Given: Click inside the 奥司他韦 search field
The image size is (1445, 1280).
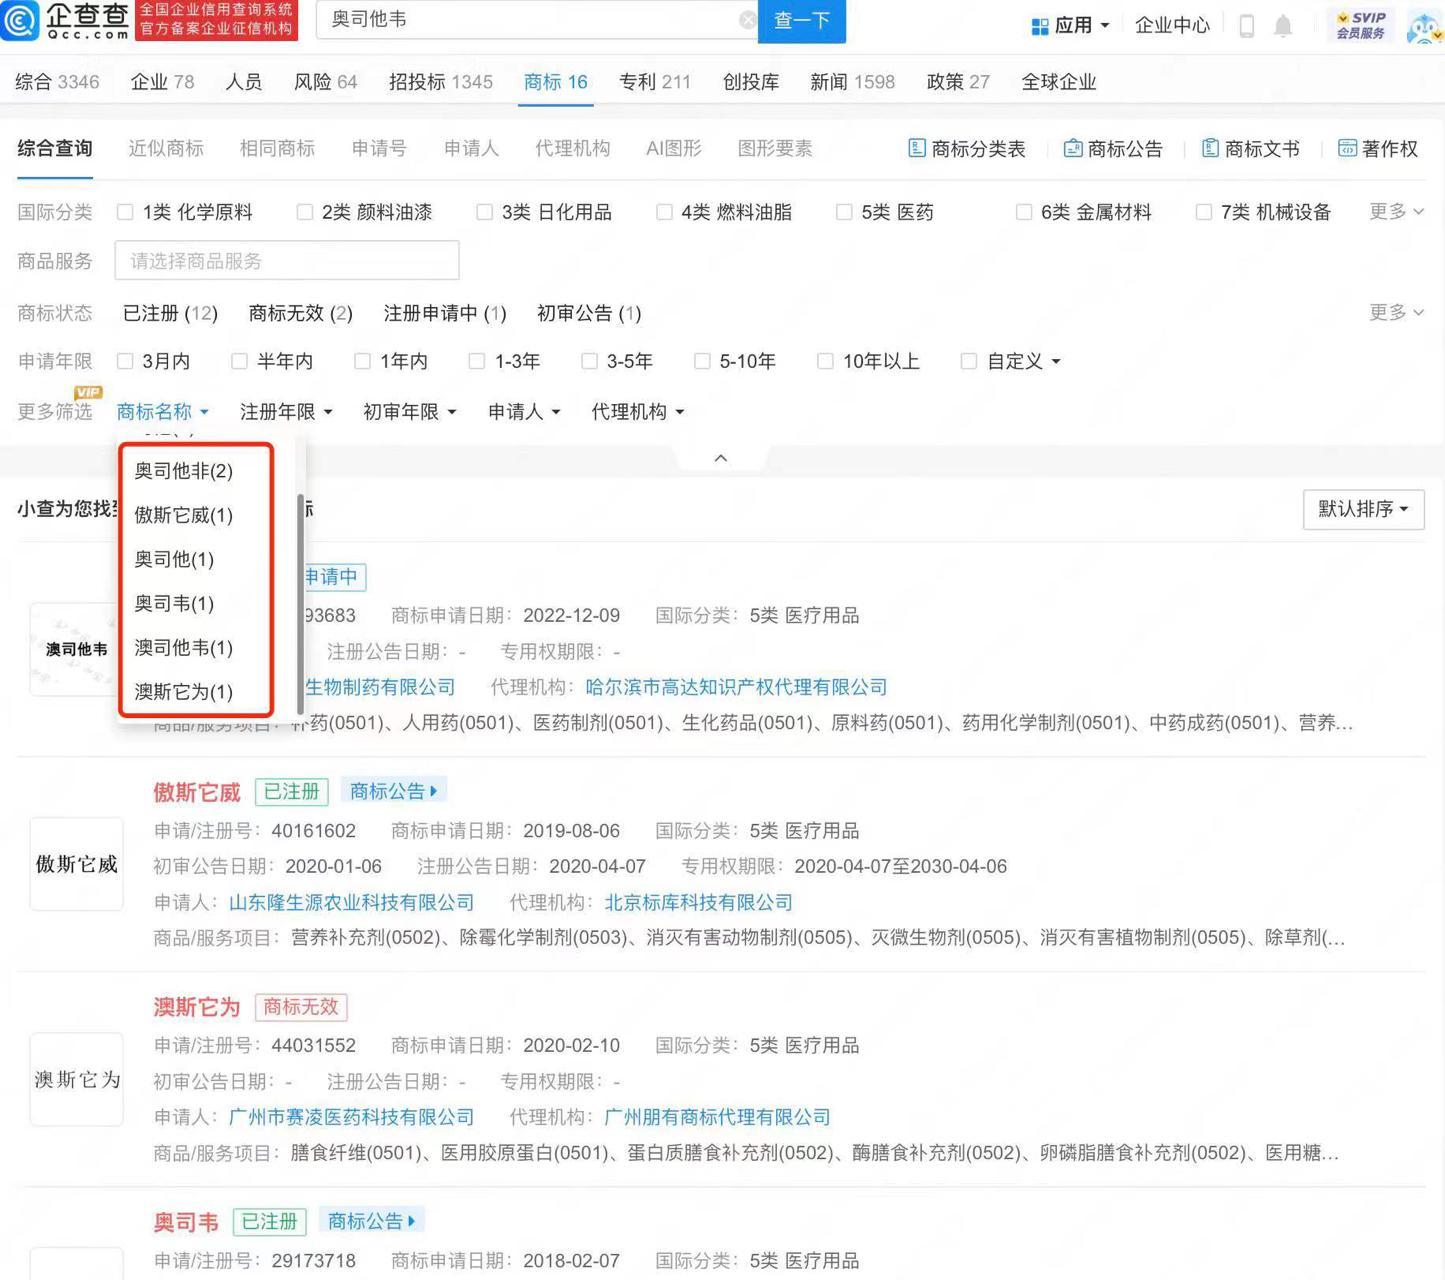Looking at the screenshot, I should [535, 20].
